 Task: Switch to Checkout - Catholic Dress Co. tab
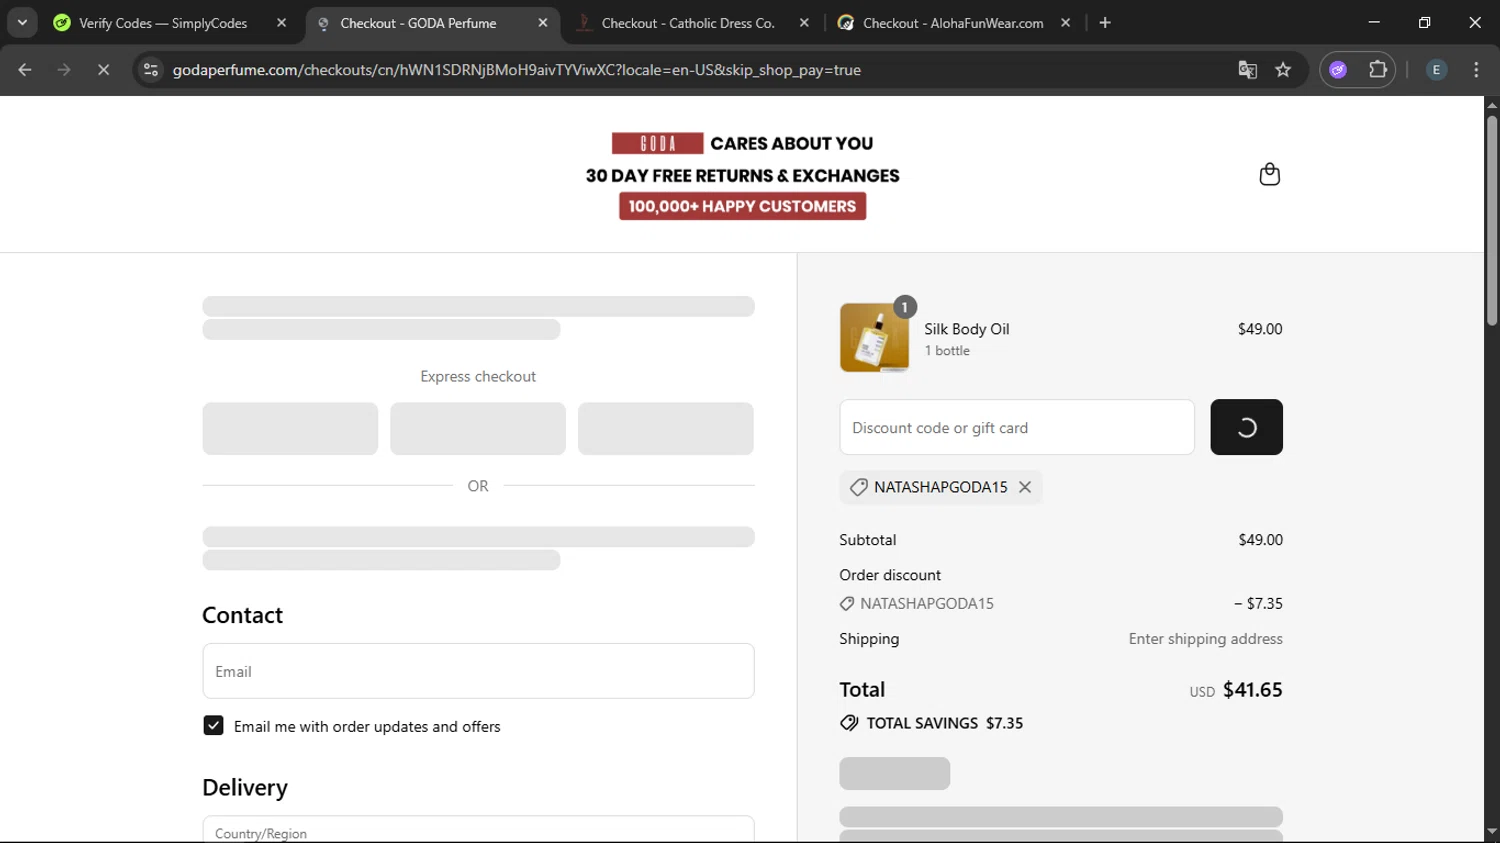tap(688, 23)
